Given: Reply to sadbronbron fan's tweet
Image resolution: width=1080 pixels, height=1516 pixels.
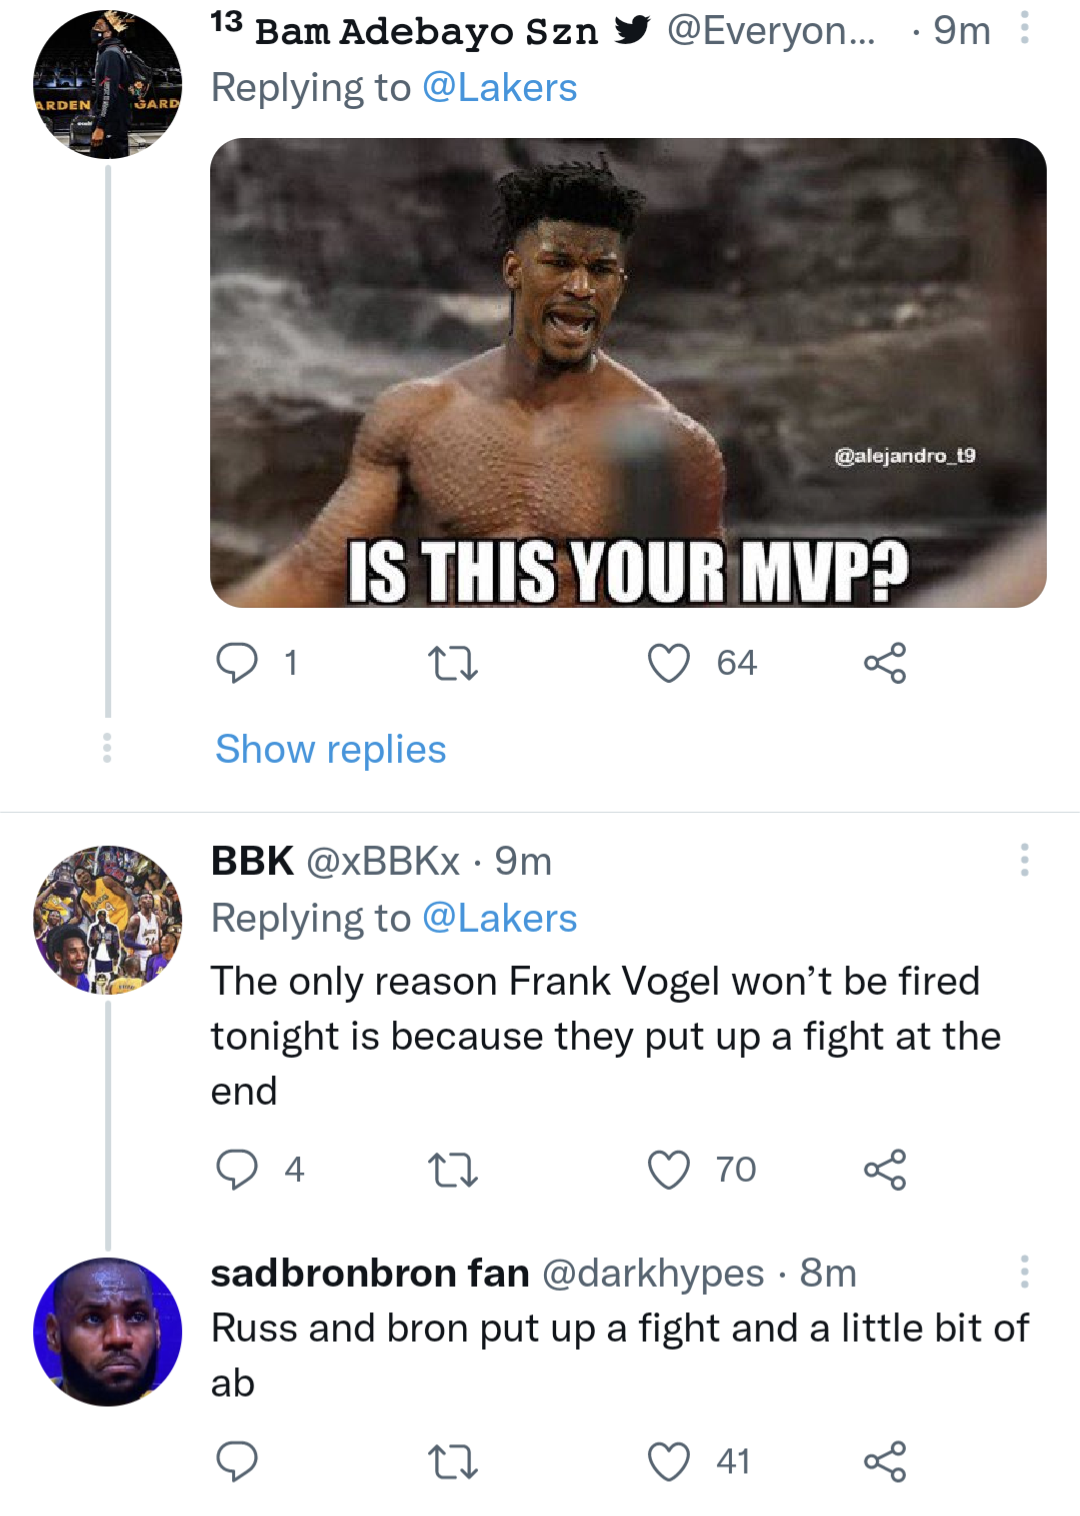Looking at the screenshot, I should pyautogui.click(x=237, y=1461).
